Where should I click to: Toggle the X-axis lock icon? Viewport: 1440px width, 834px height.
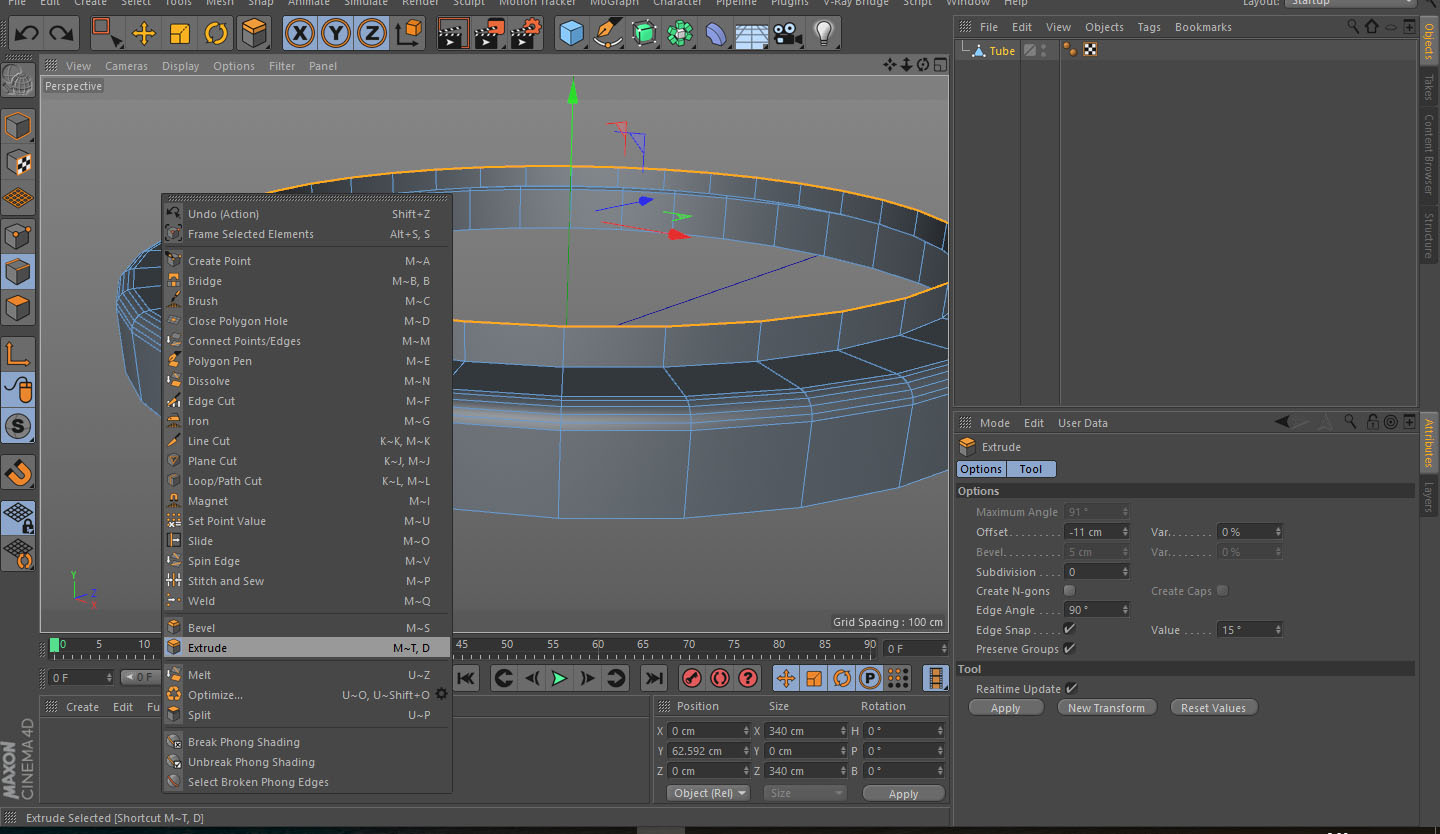click(x=299, y=34)
